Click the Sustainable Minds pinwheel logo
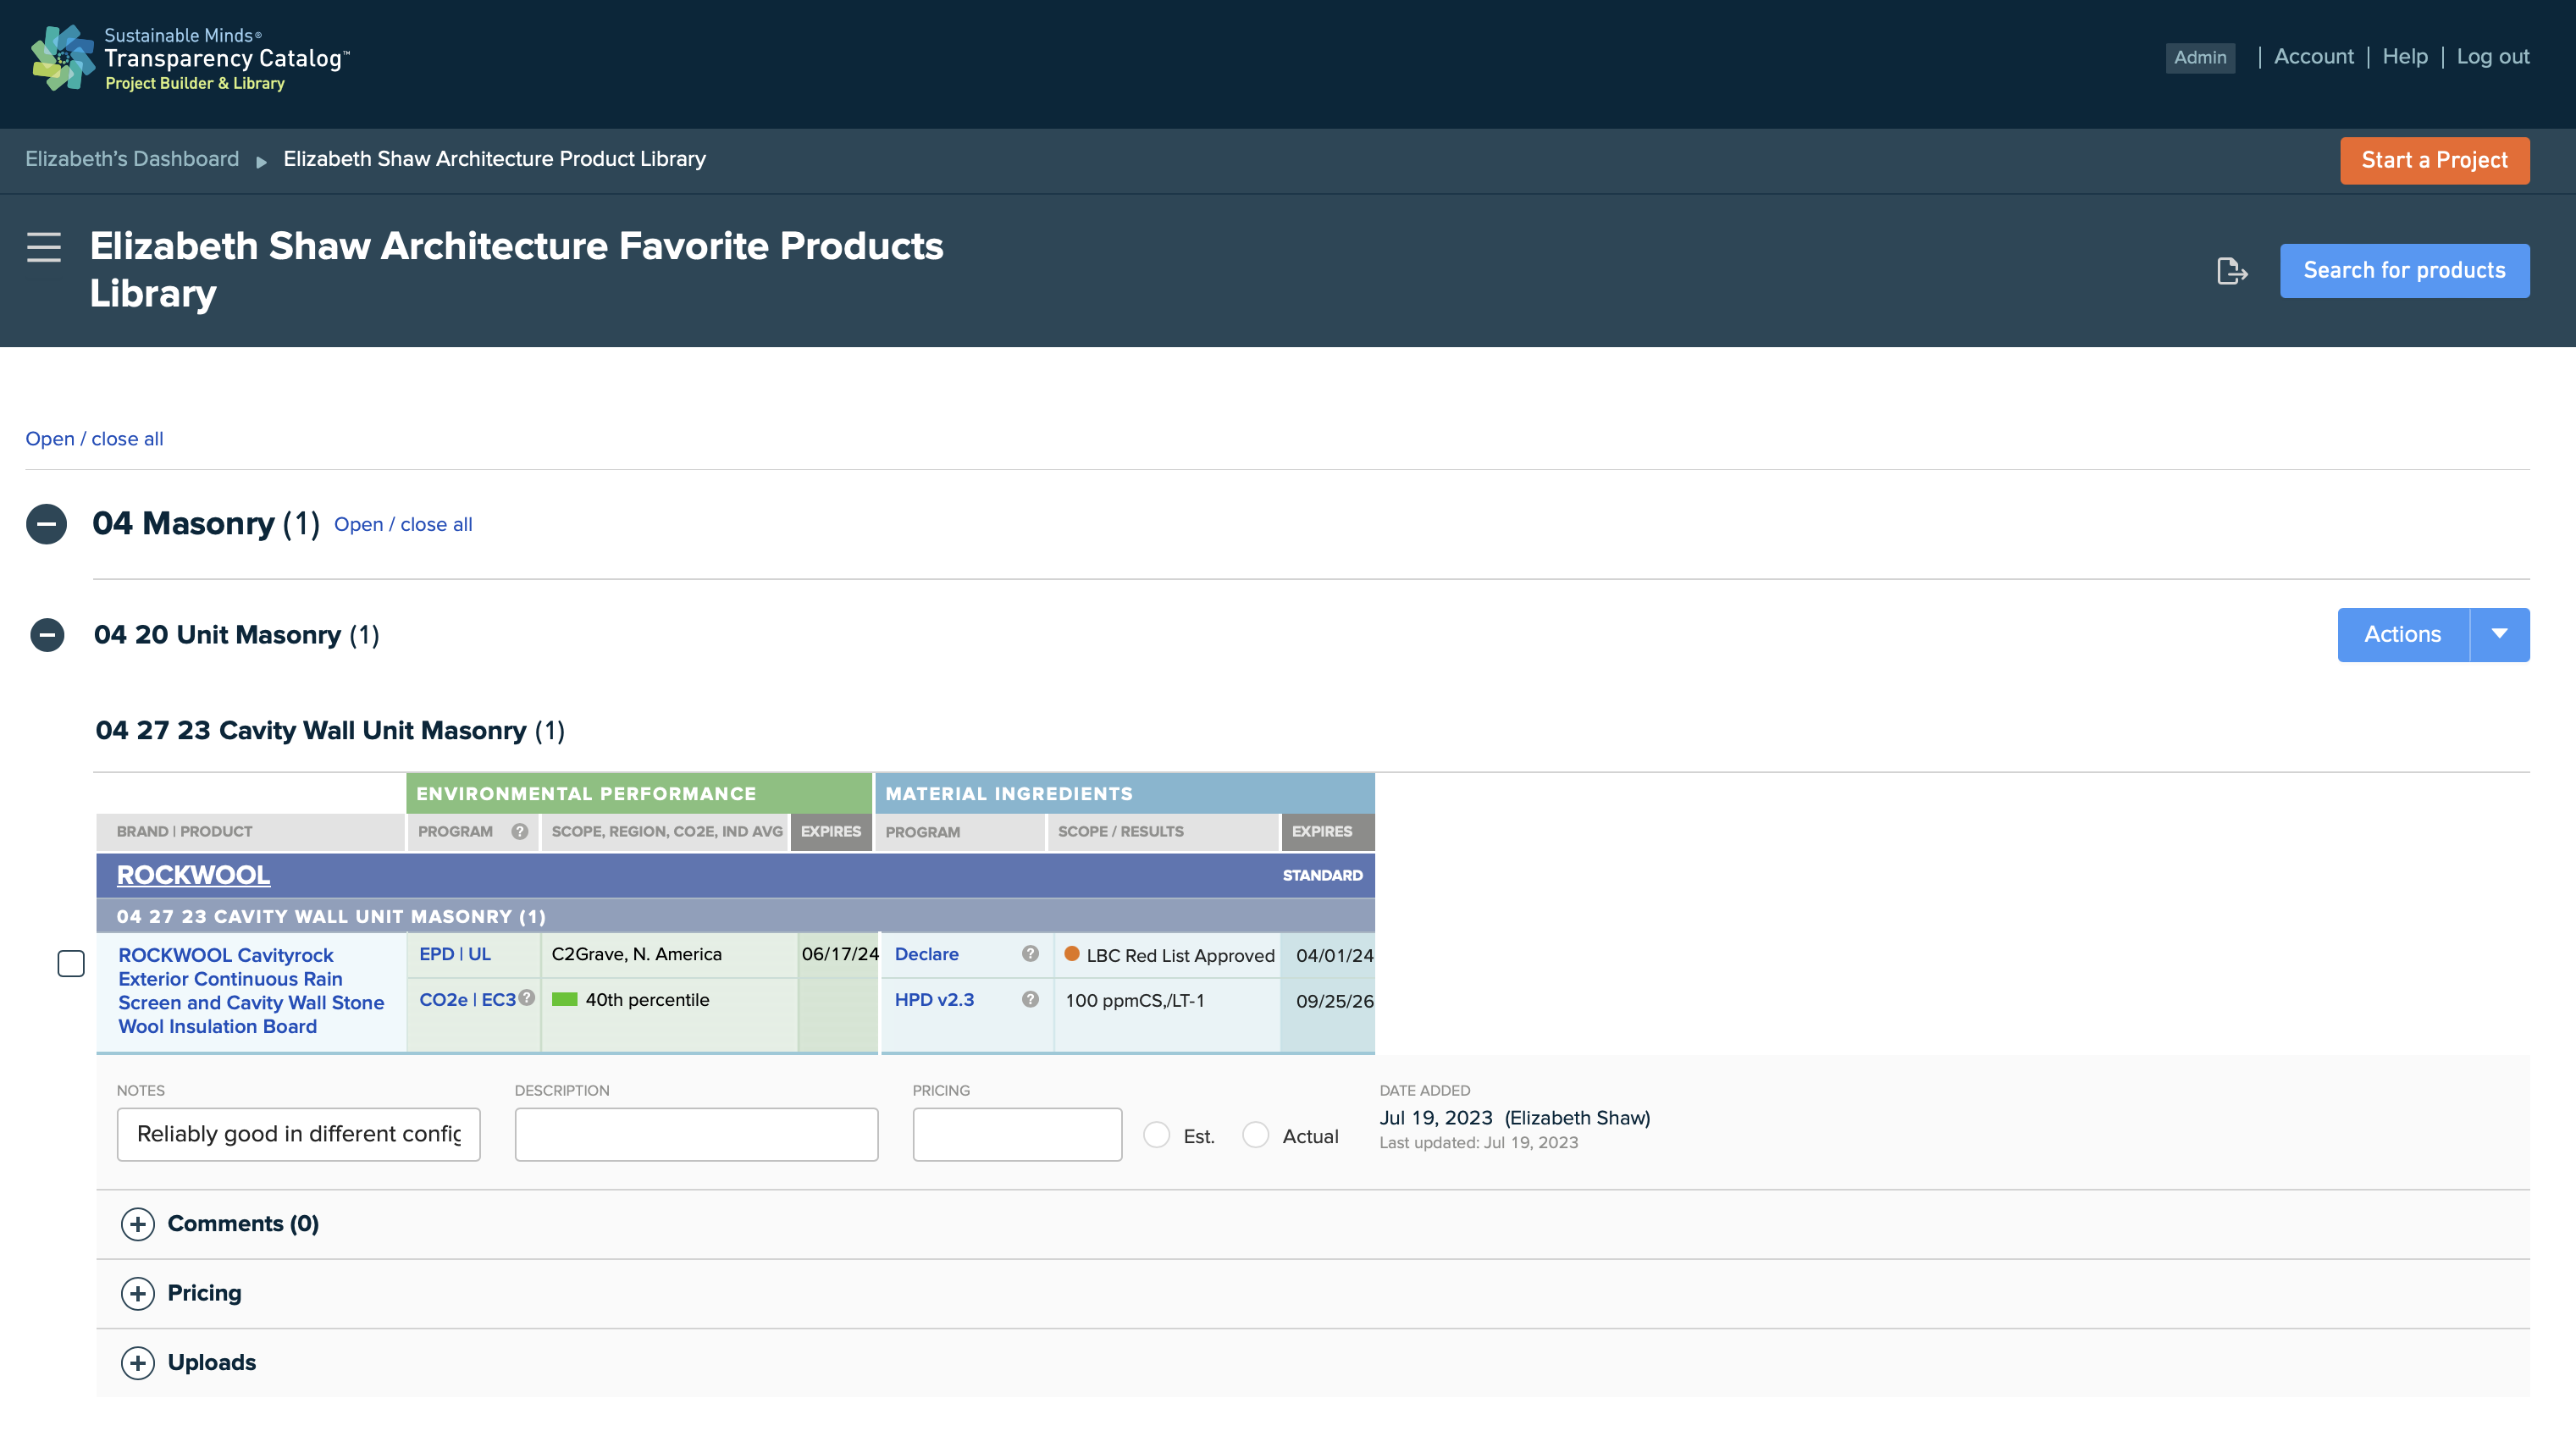2576x1431 pixels. (62, 58)
